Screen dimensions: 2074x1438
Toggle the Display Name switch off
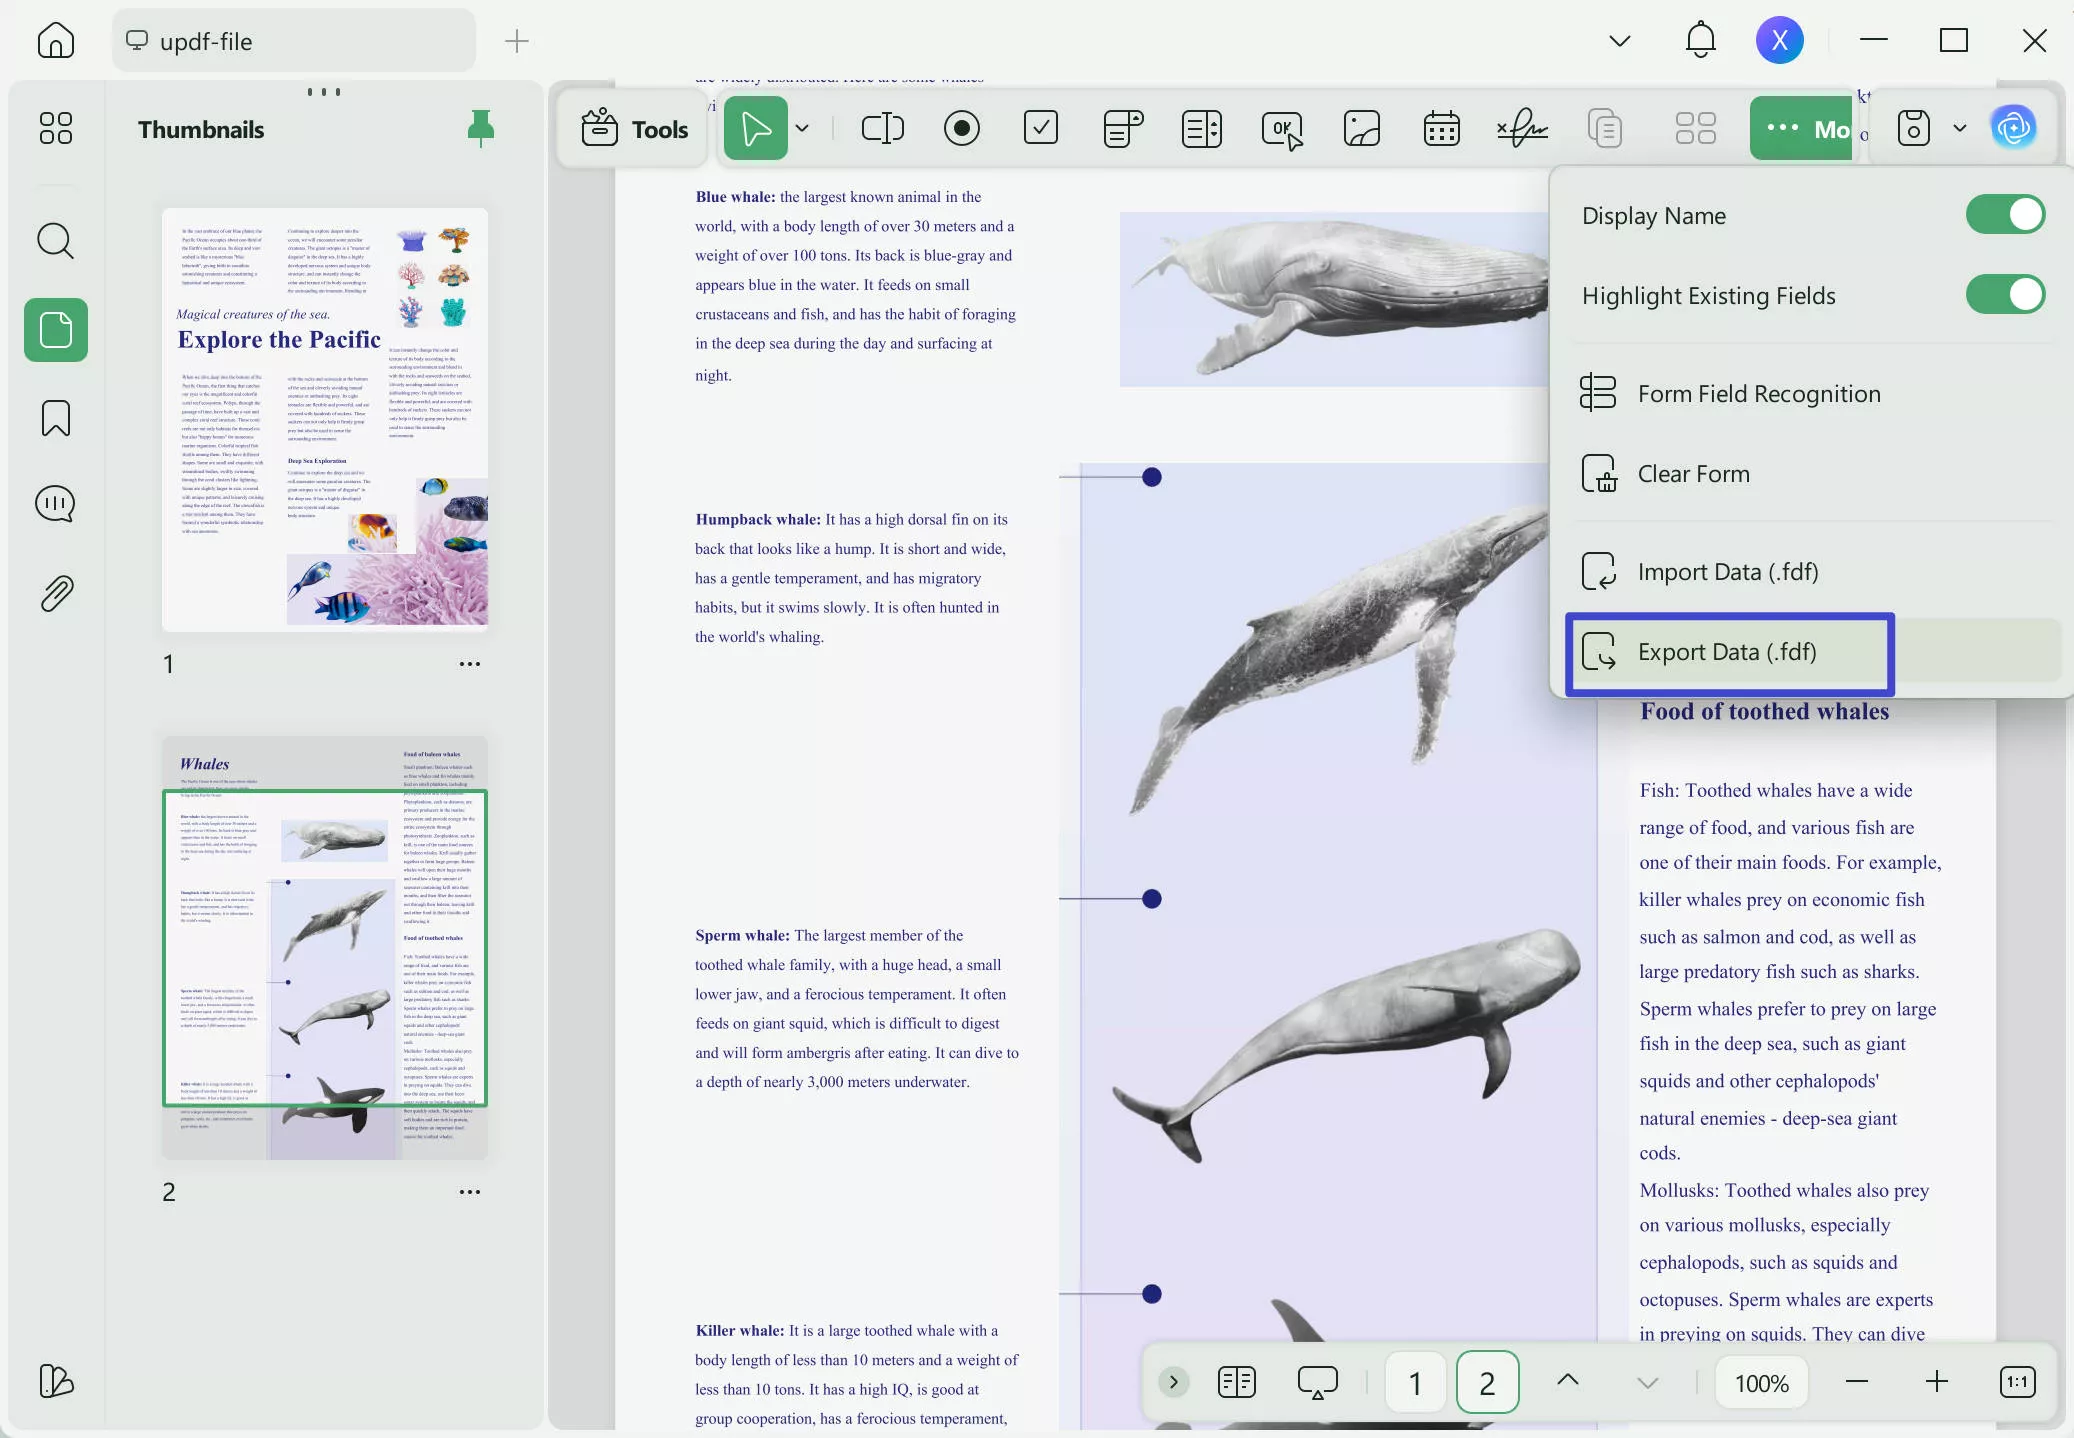(2004, 215)
